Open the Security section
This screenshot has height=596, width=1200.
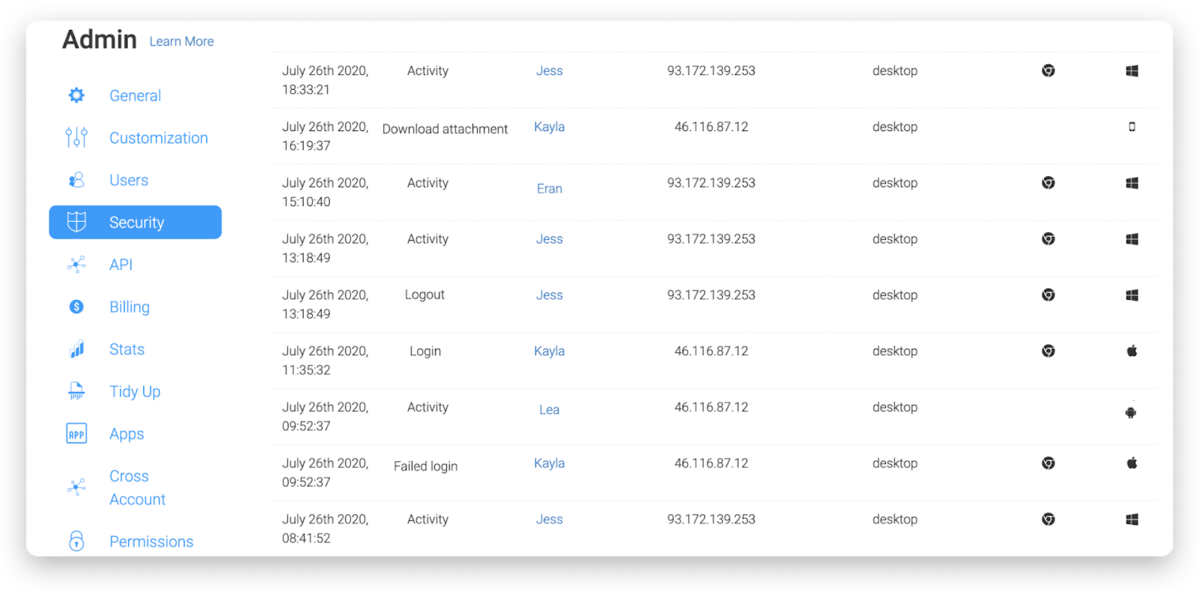pyautogui.click(x=135, y=222)
